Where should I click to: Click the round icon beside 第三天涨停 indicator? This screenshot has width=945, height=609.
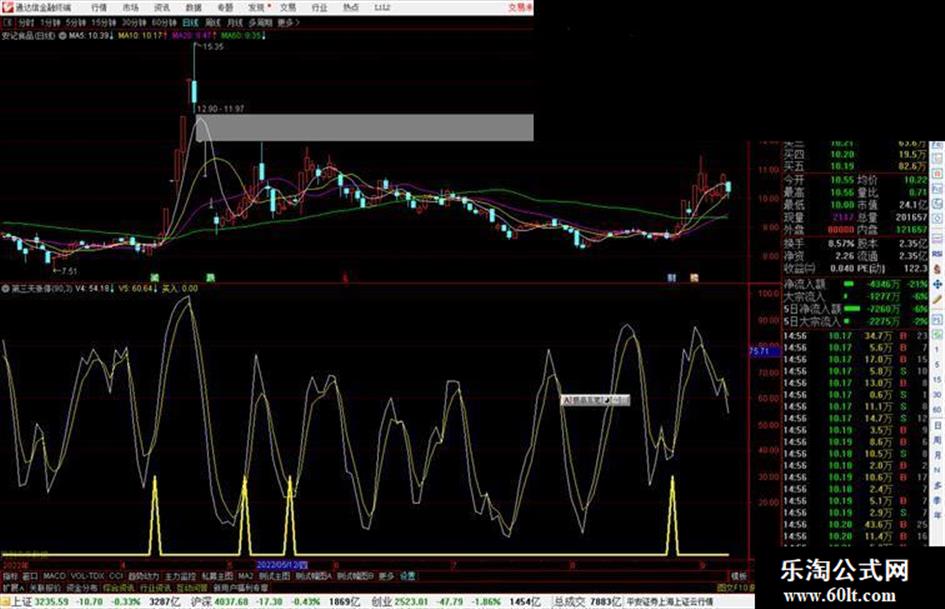coord(6,288)
